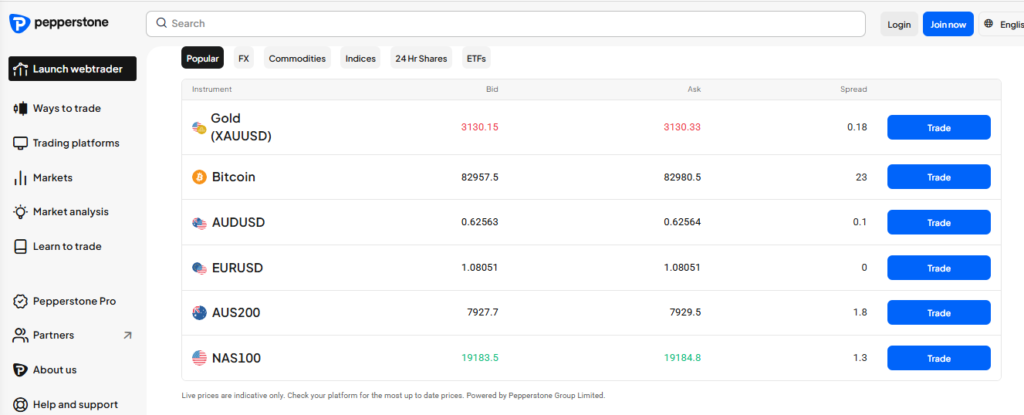Select the Commodities tab

[x=297, y=59]
